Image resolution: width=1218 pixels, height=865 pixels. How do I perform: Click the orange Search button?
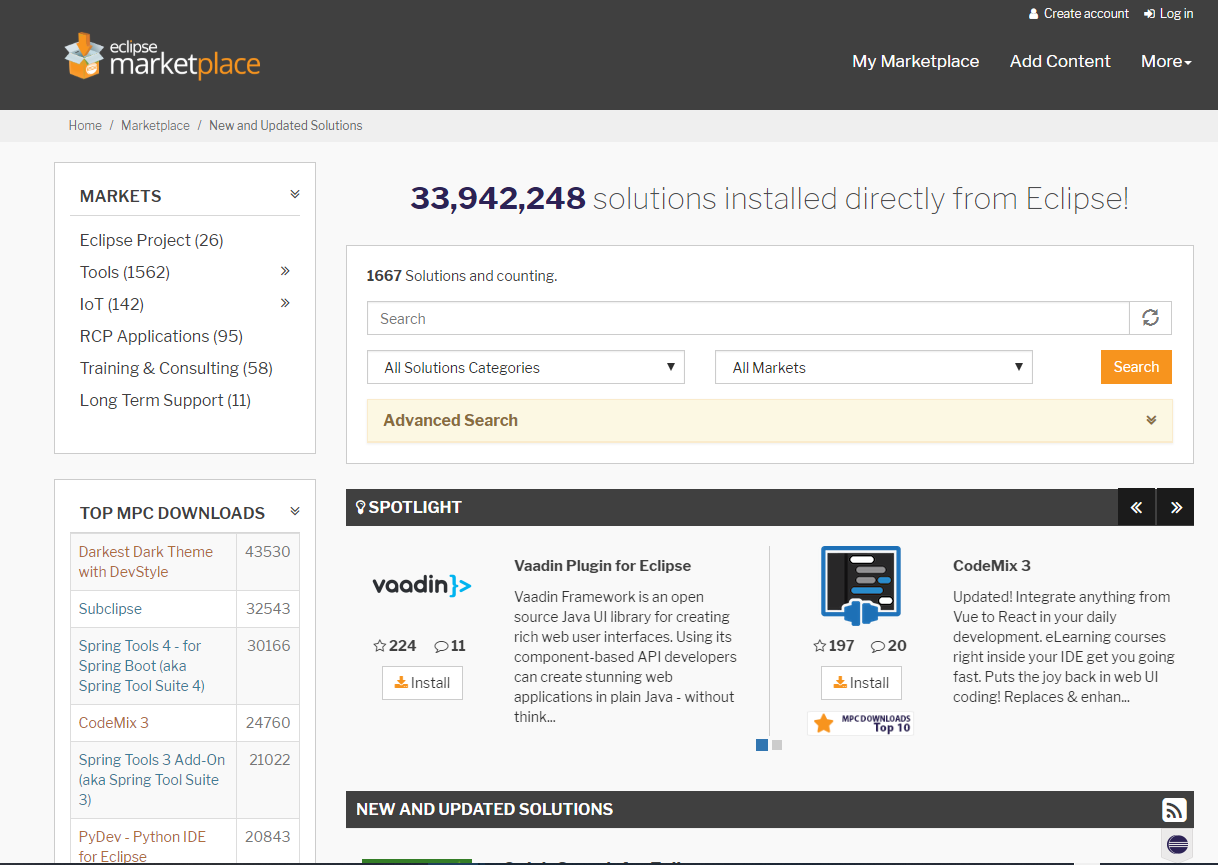pos(1136,367)
